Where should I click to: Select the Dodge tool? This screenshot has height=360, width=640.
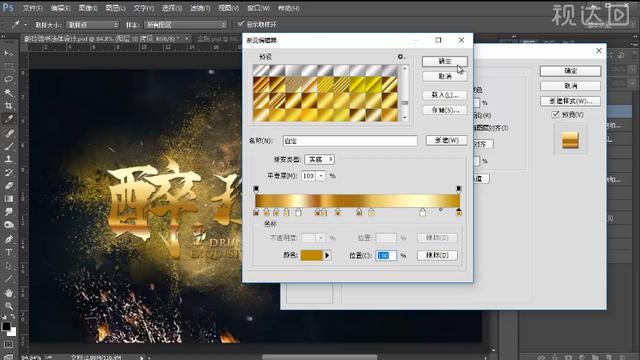pos(8,225)
